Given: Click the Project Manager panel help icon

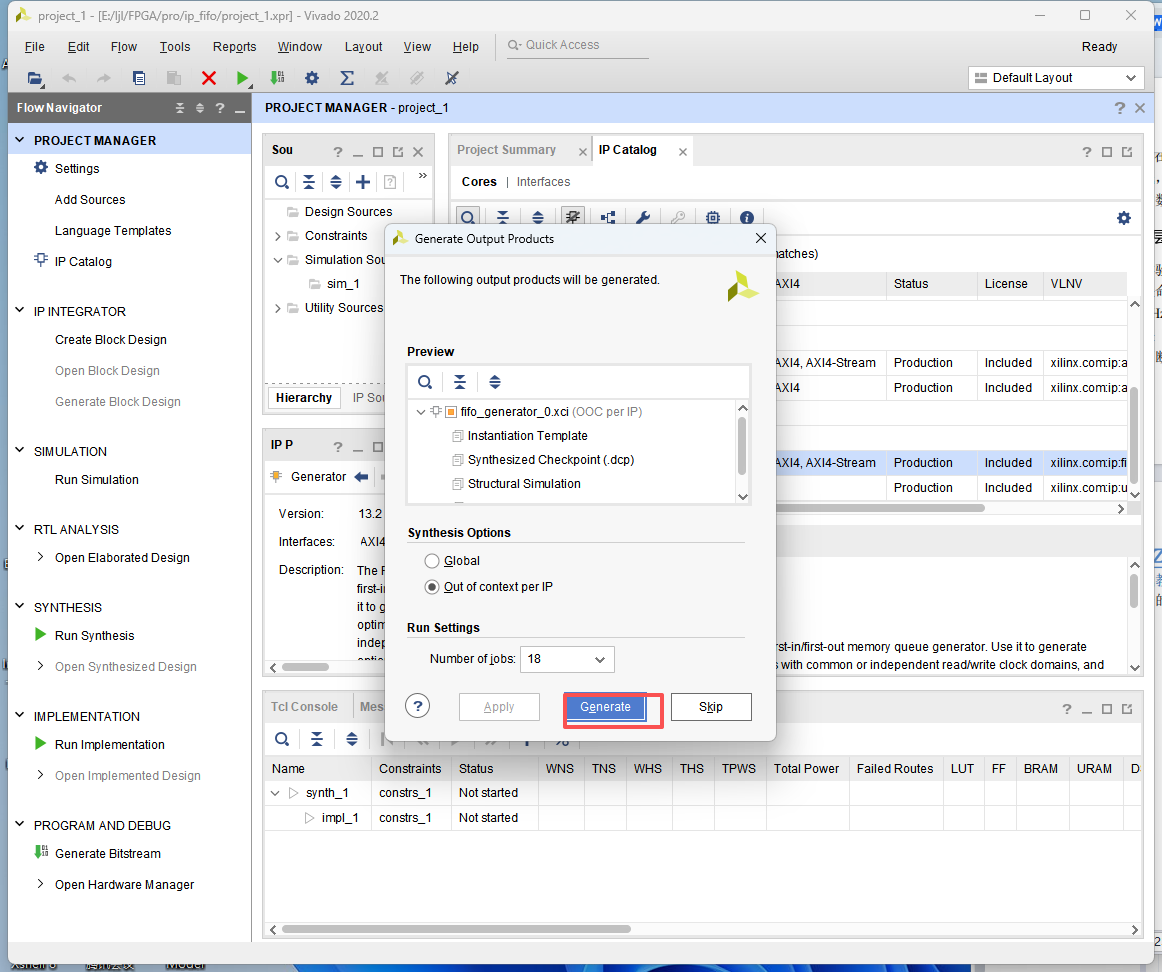Looking at the screenshot, I should [1120, 108].
